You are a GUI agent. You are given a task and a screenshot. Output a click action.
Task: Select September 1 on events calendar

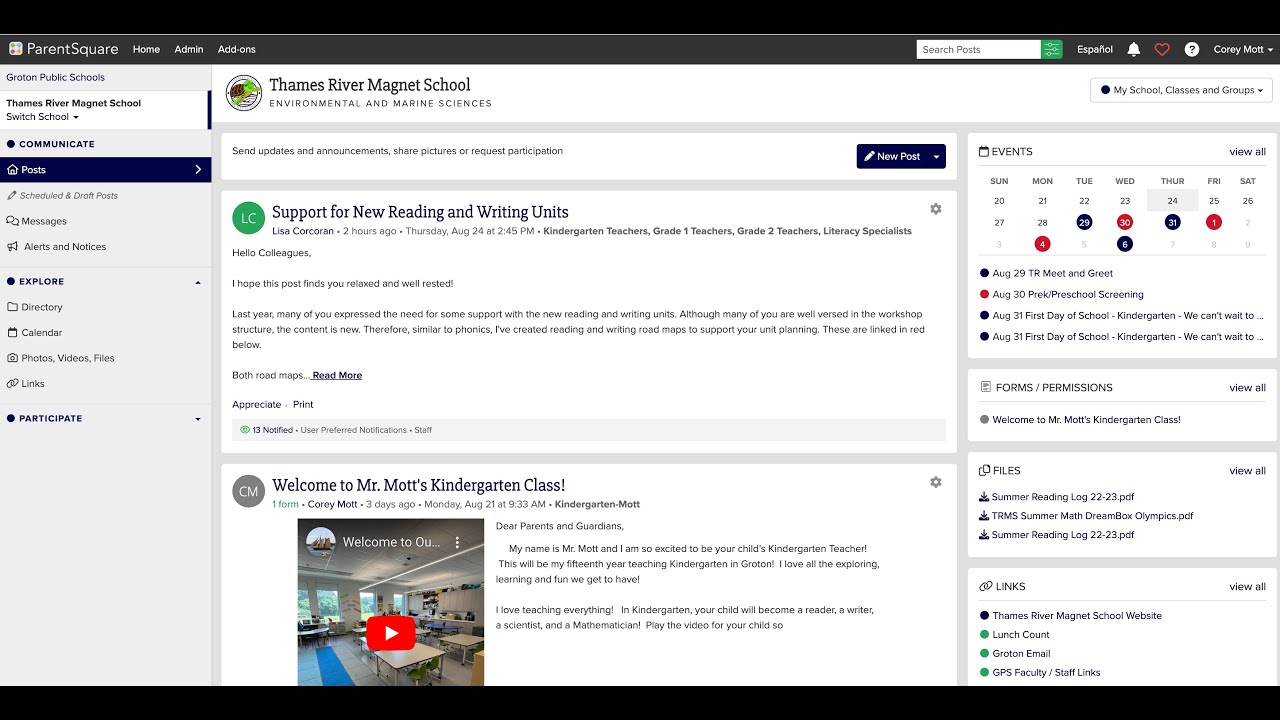coord(1214,222)
